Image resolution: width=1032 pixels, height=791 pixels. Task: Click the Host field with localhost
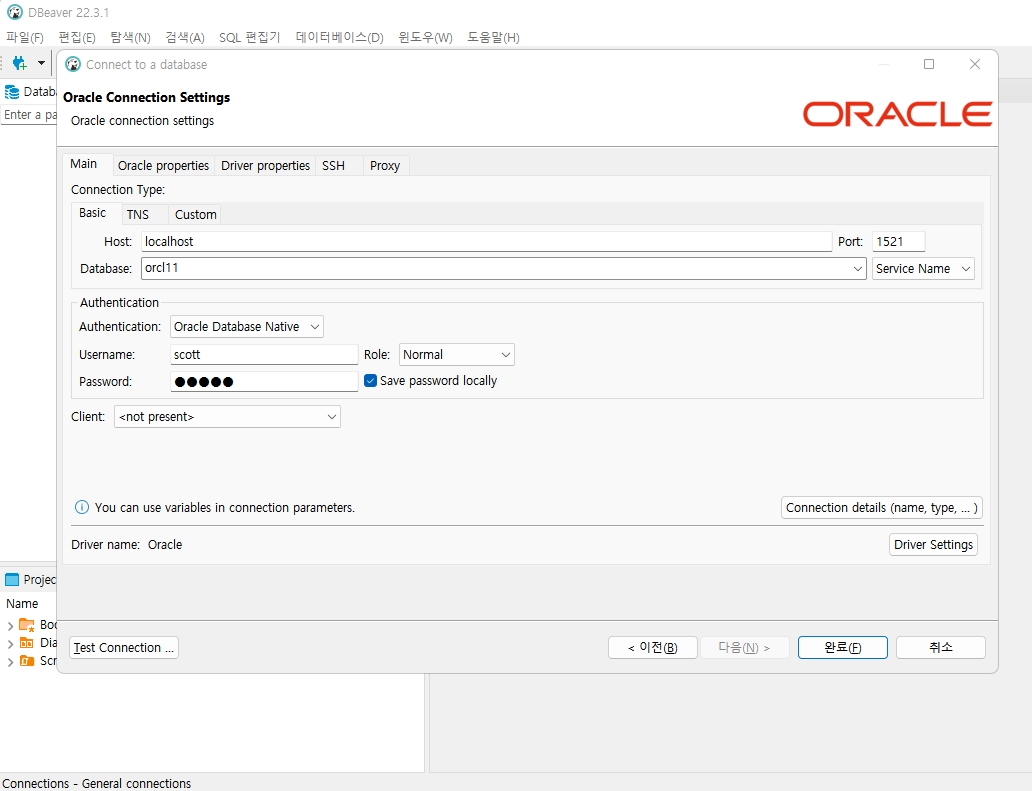(486, 242)
